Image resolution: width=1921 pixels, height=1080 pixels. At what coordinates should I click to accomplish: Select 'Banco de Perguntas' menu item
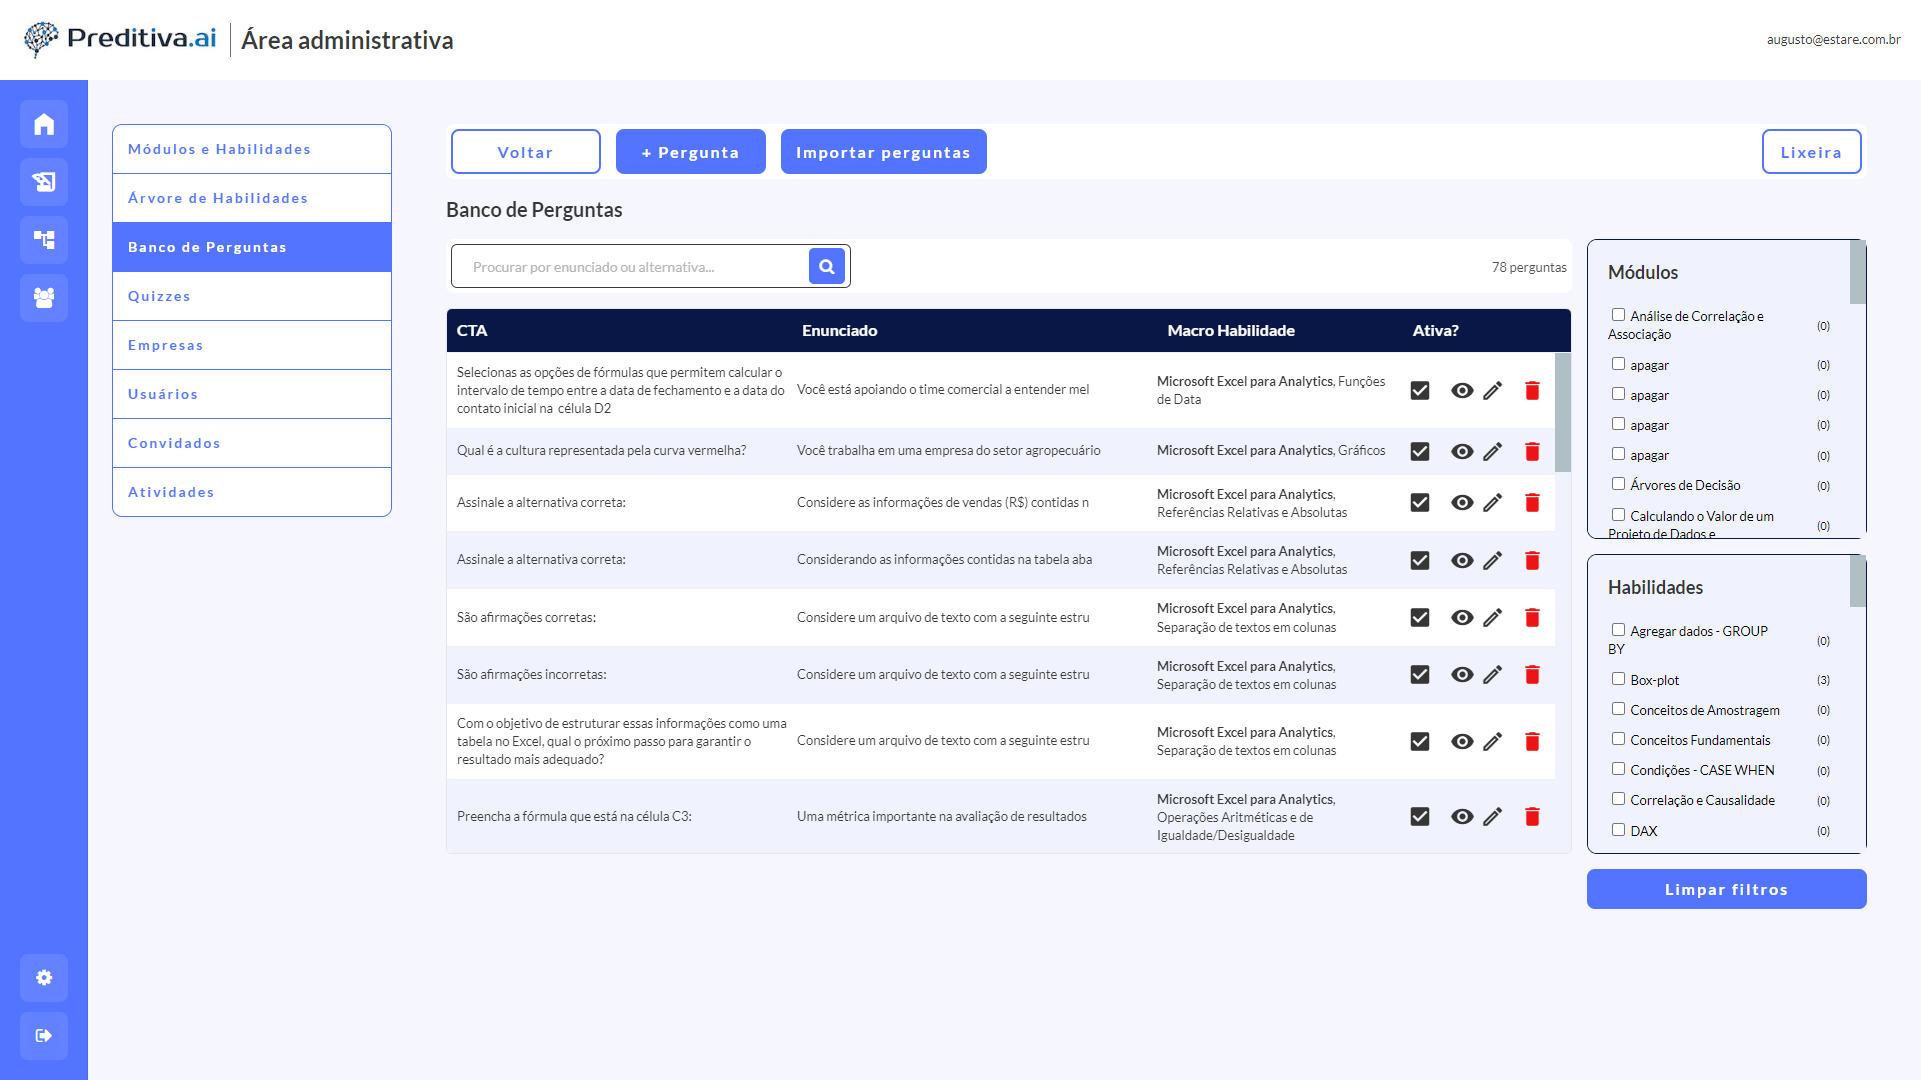click(x=252, y=247)
